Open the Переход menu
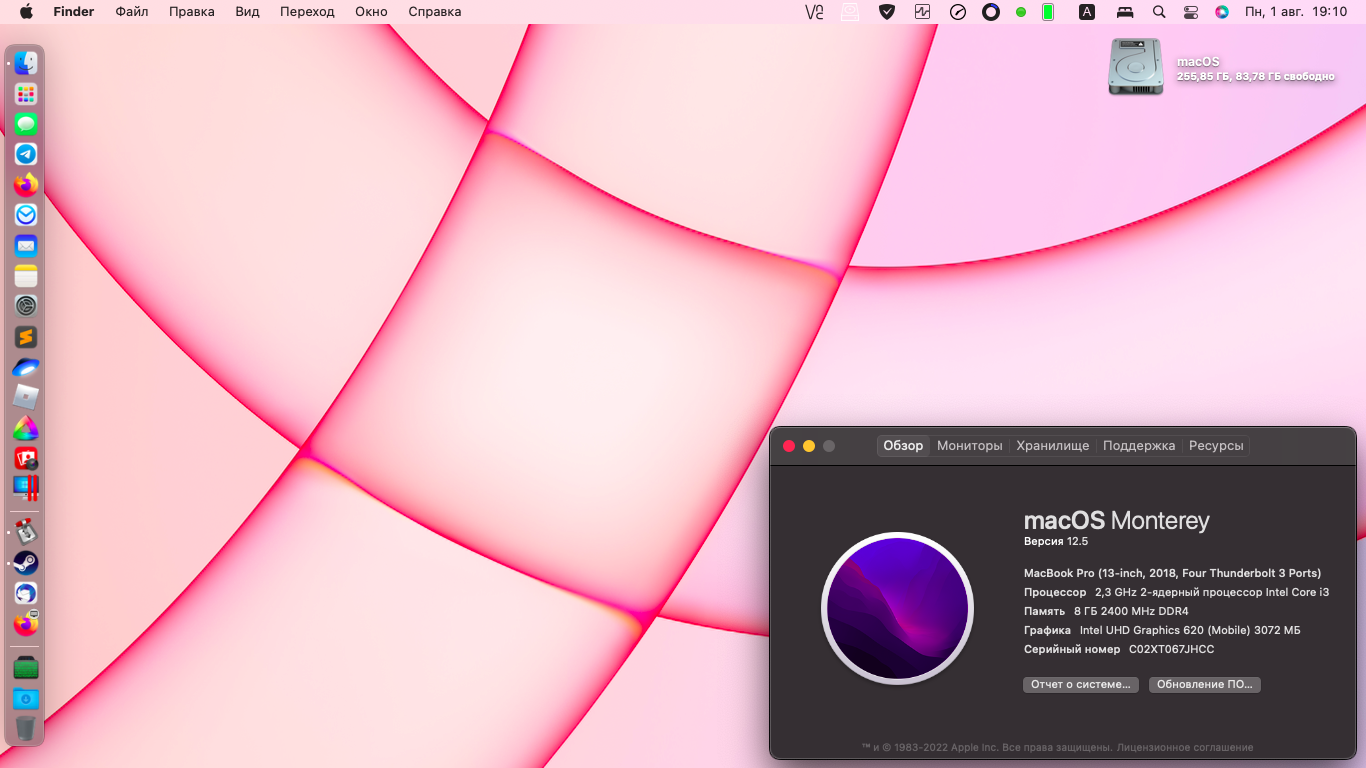 tap(307, 12)
